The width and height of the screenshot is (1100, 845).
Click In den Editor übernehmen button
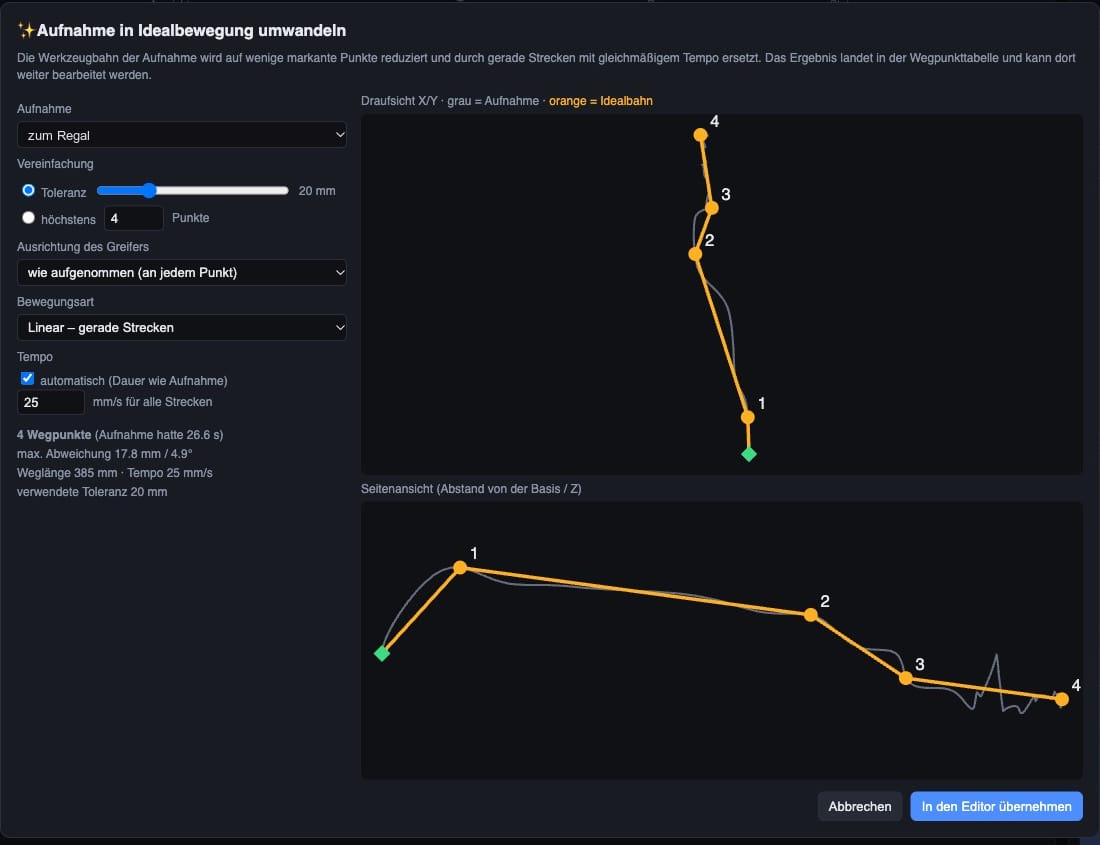(996, 806)
